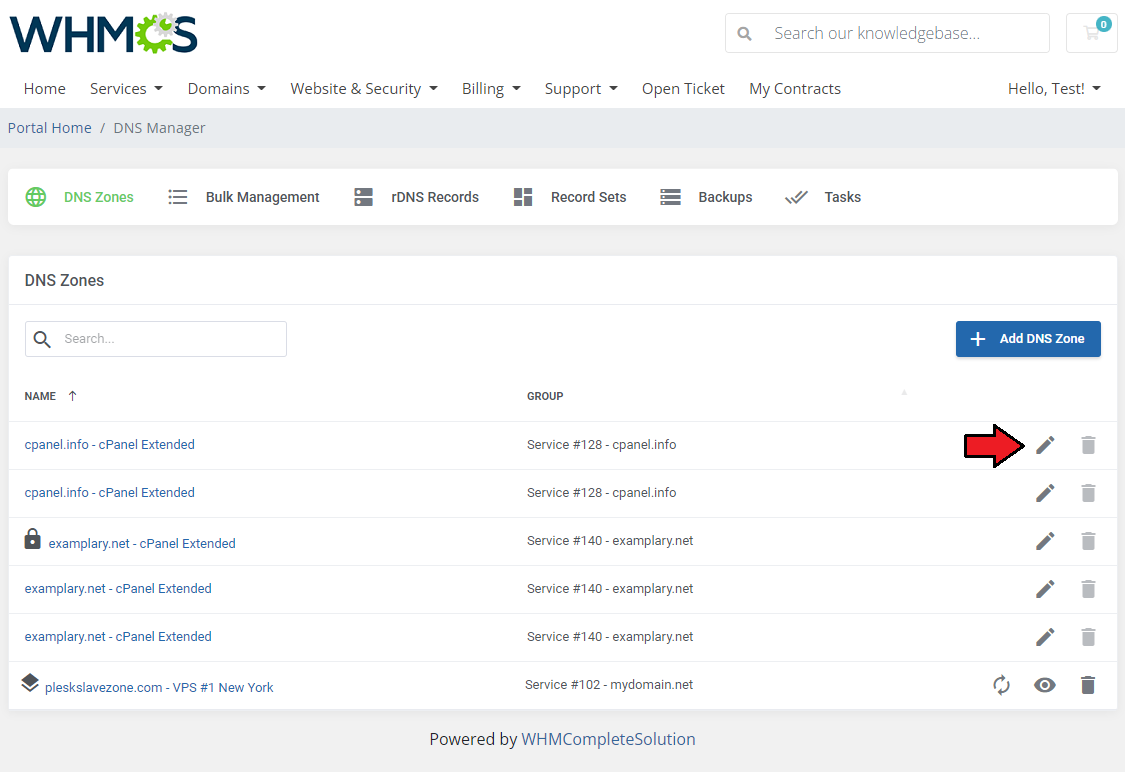Select the DNS Zones tab label
The image size is (1125, 772).
(x=99, y=197)
